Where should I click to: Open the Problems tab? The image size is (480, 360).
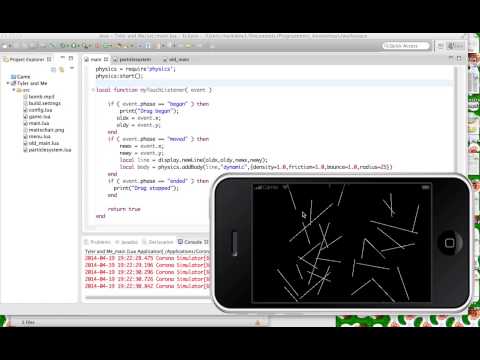pyautogui.click(x=97, y=242)
